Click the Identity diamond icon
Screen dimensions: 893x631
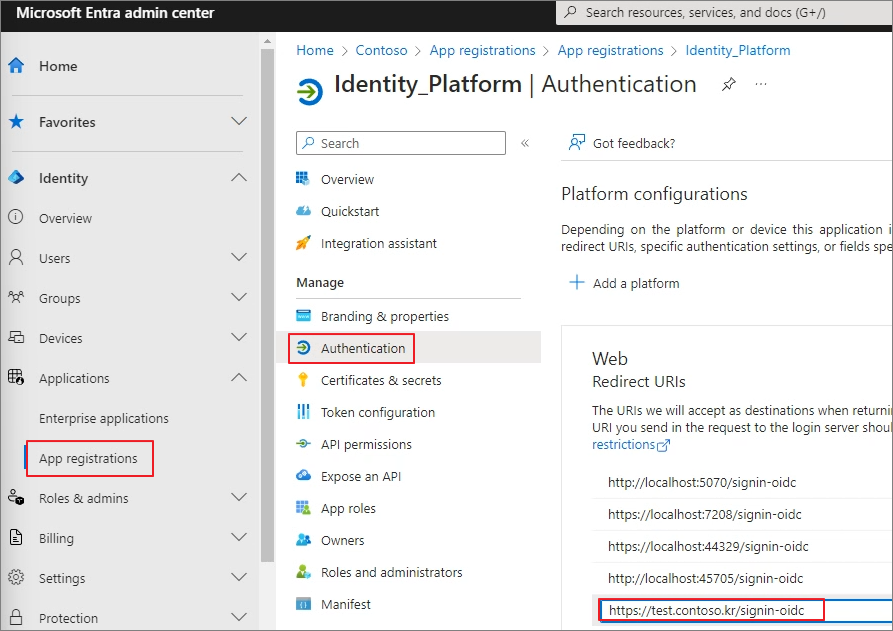coord(16,178)
